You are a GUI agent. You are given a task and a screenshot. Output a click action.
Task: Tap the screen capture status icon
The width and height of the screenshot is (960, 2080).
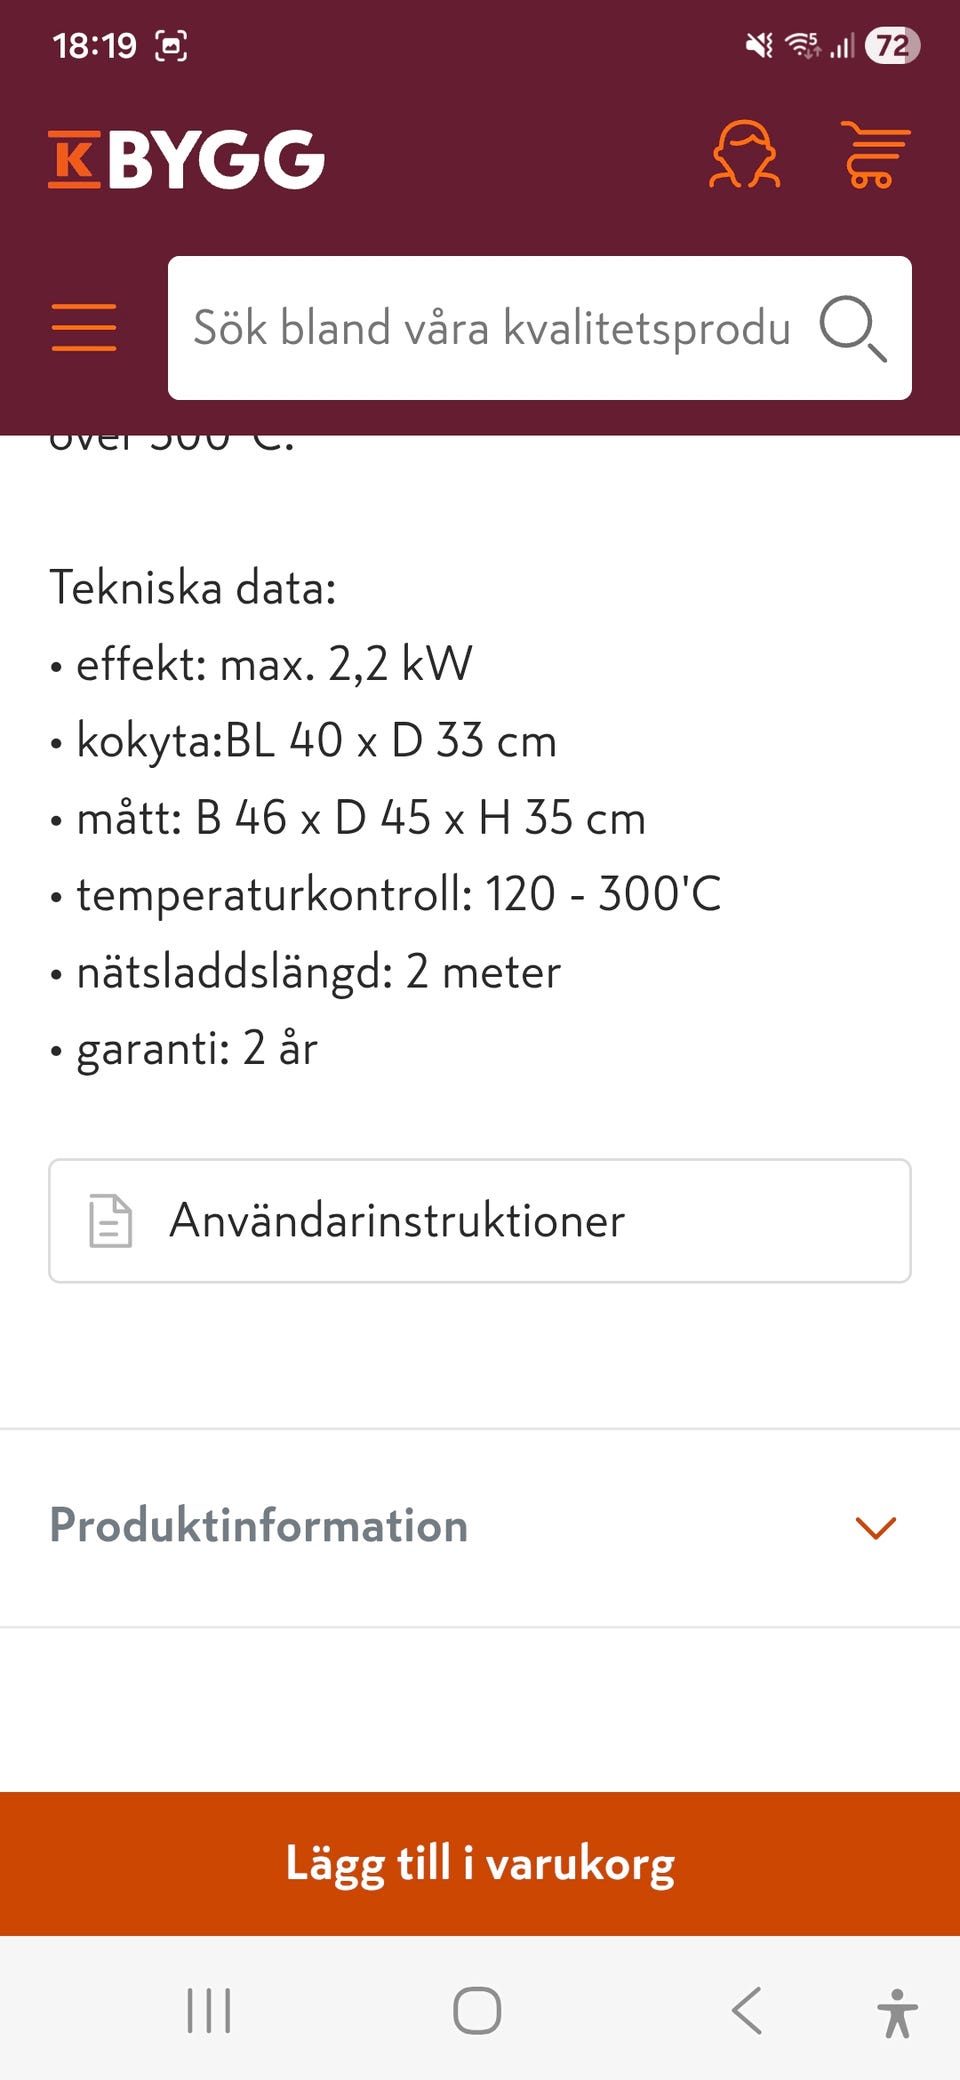[x=171, y=45]
